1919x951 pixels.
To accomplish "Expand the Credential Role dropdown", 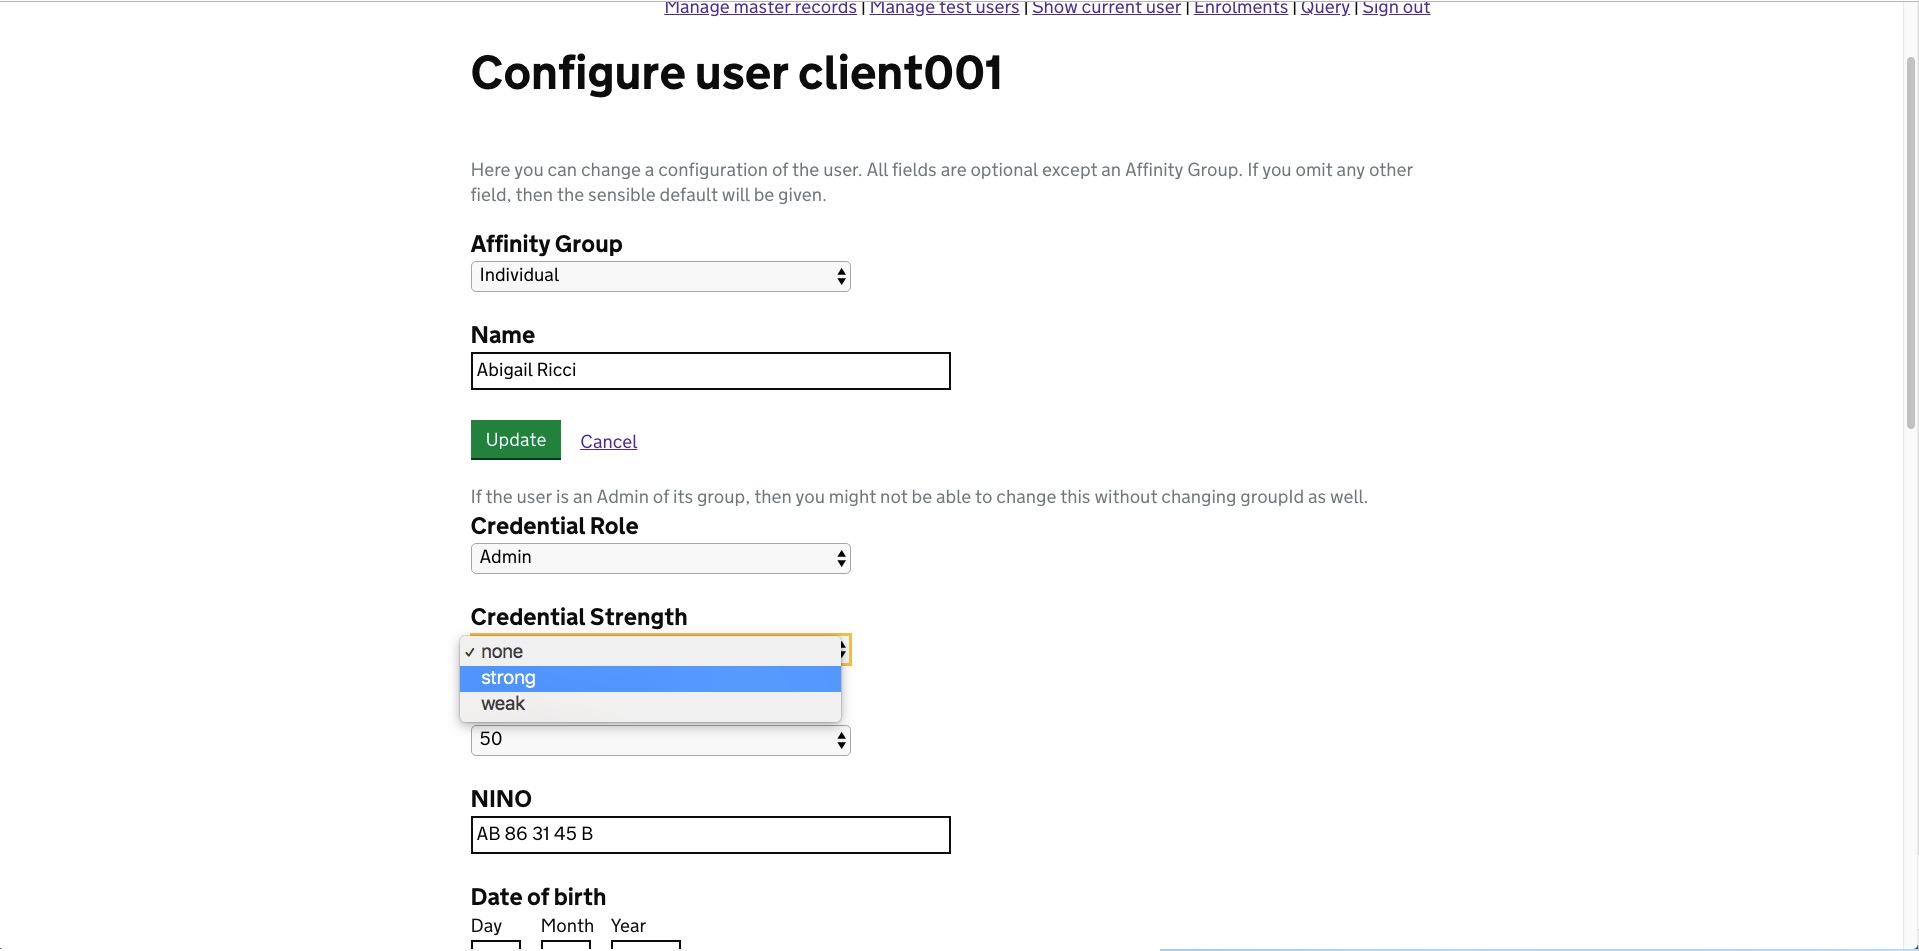I will tap(660, 558).
